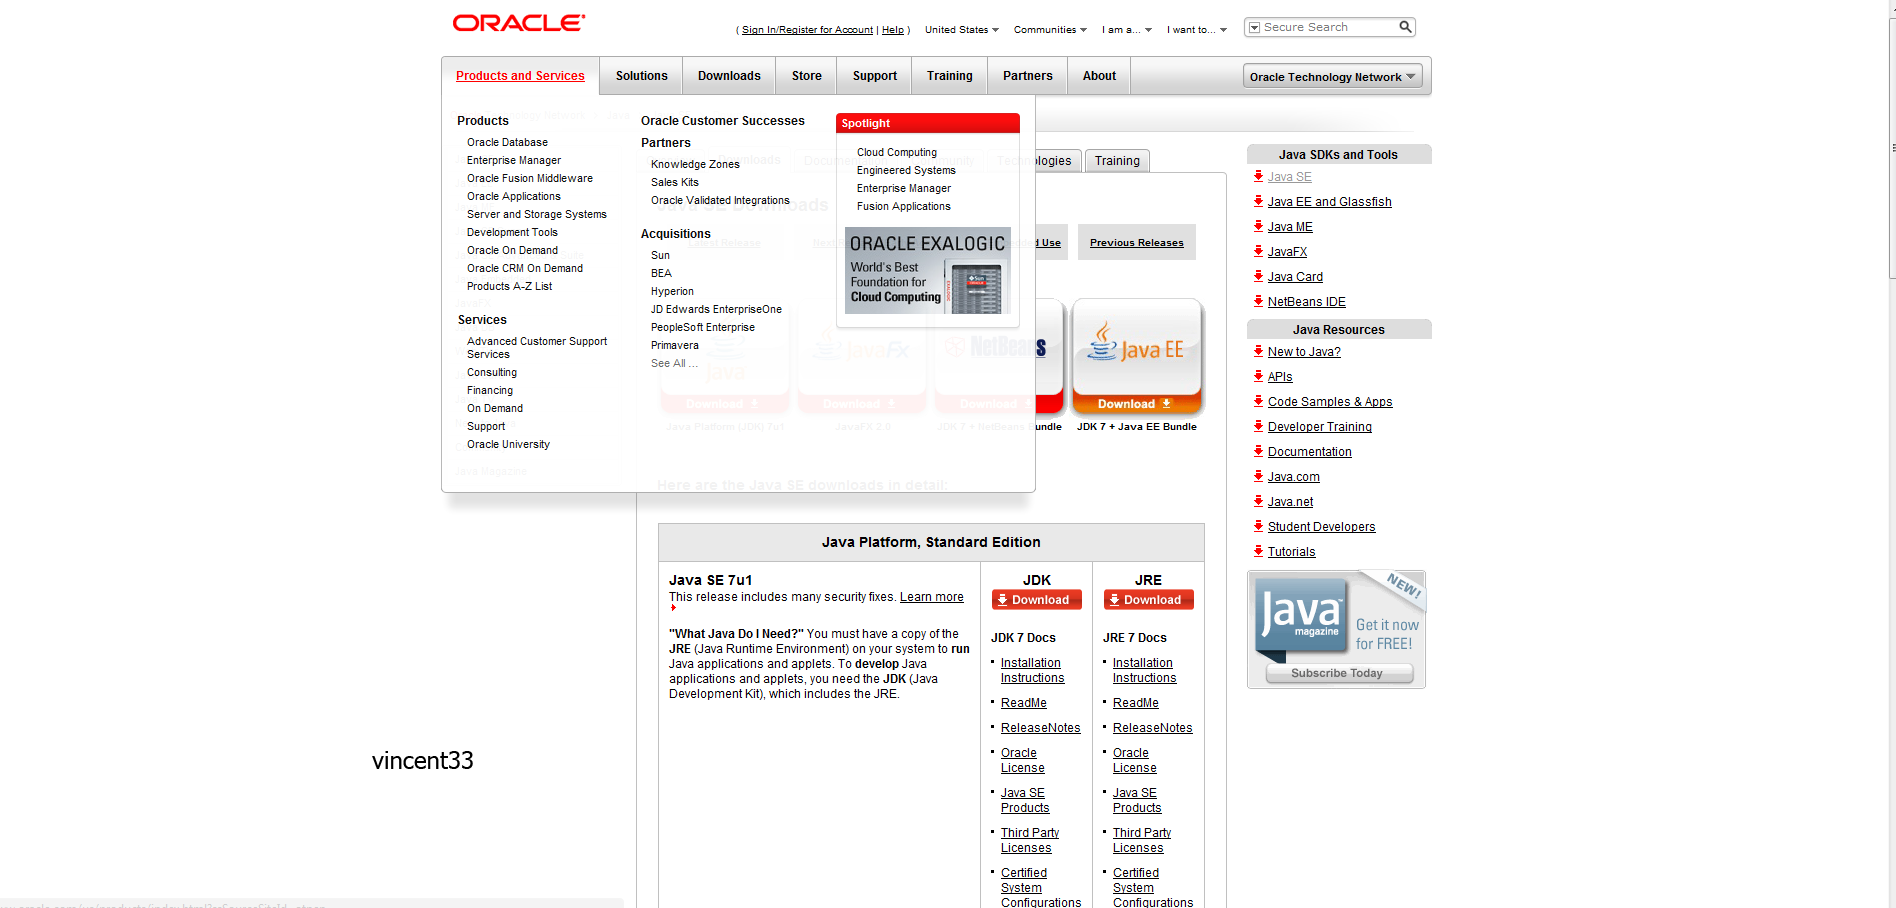Click the Java magazine logo
The width and height of the screenshot is (1896, 908).
1301,615
